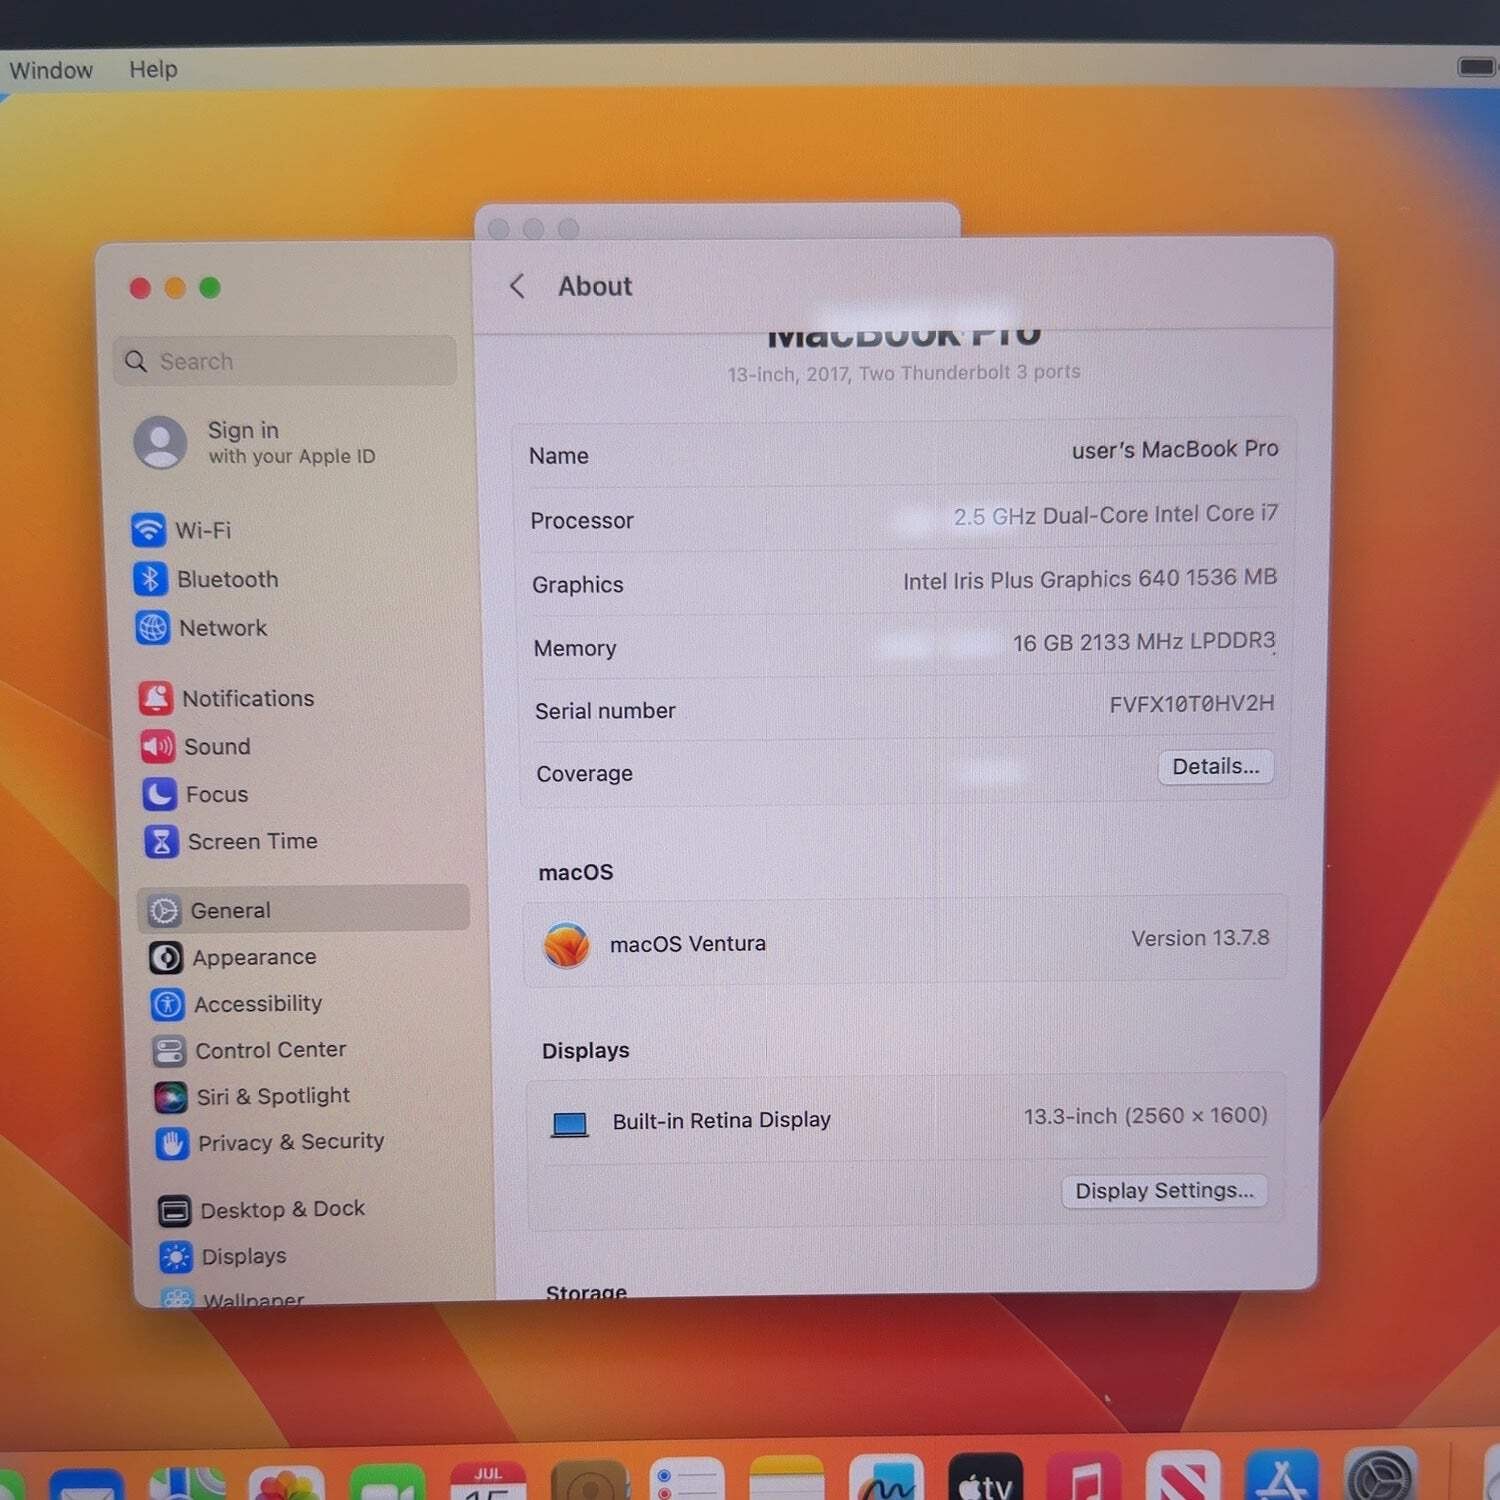The height and width of the screenshot is (1500, 1500).
Task: Click the 16 GB 2133 MHz memory value
Action: point(1144,641)
